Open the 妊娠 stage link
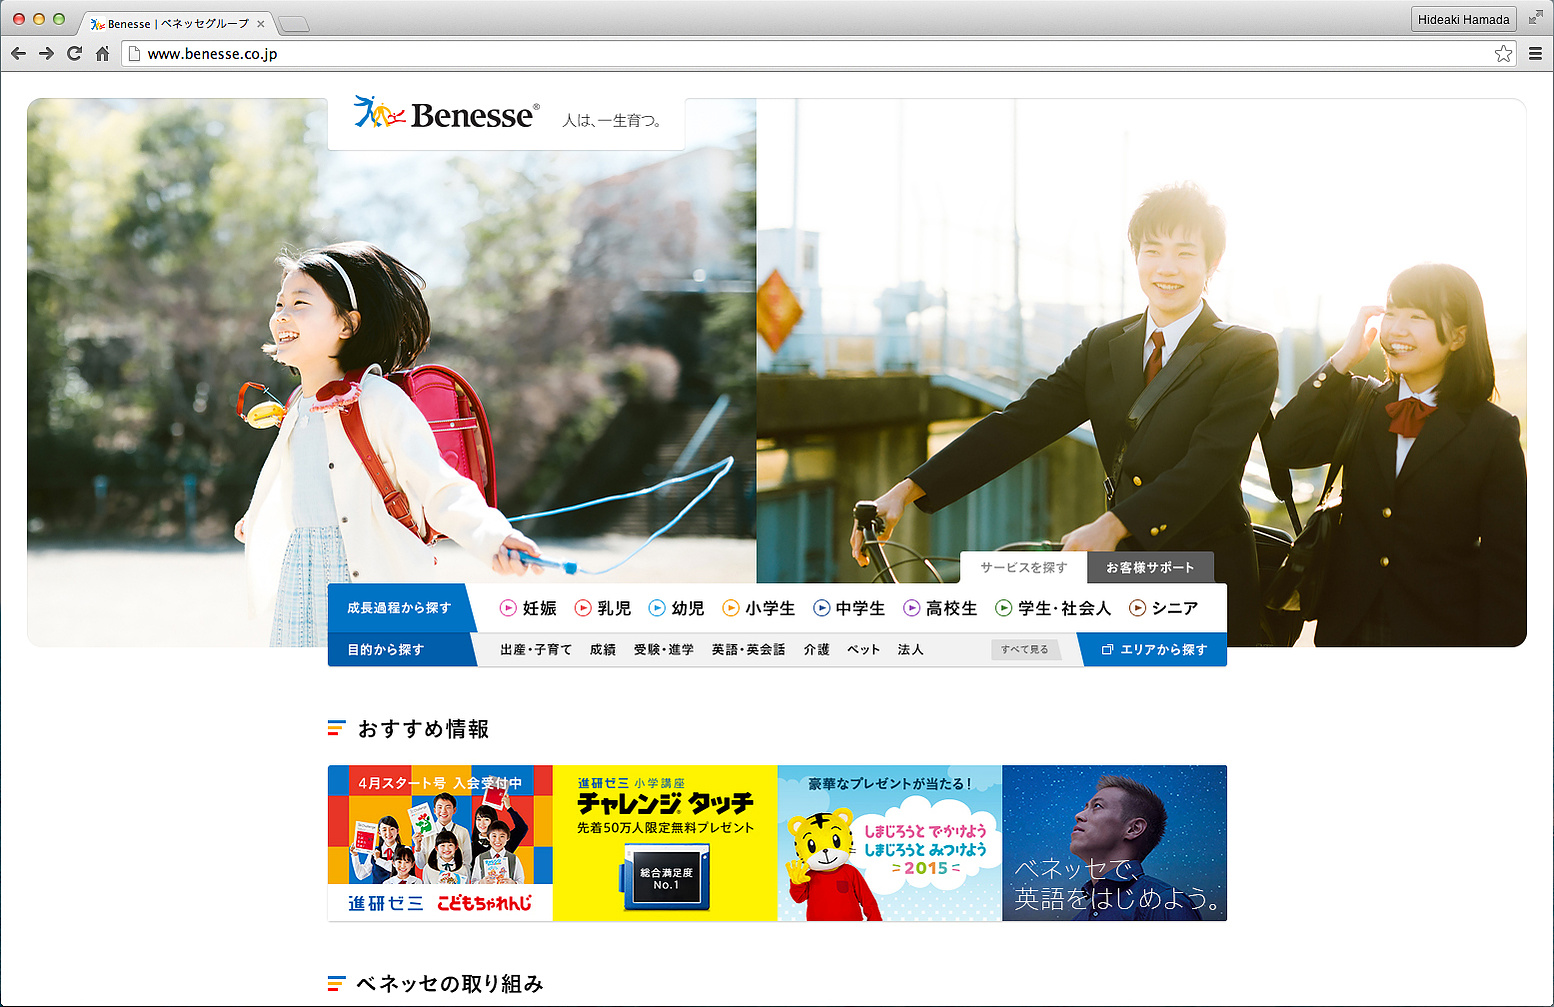 tap(540, 608)
